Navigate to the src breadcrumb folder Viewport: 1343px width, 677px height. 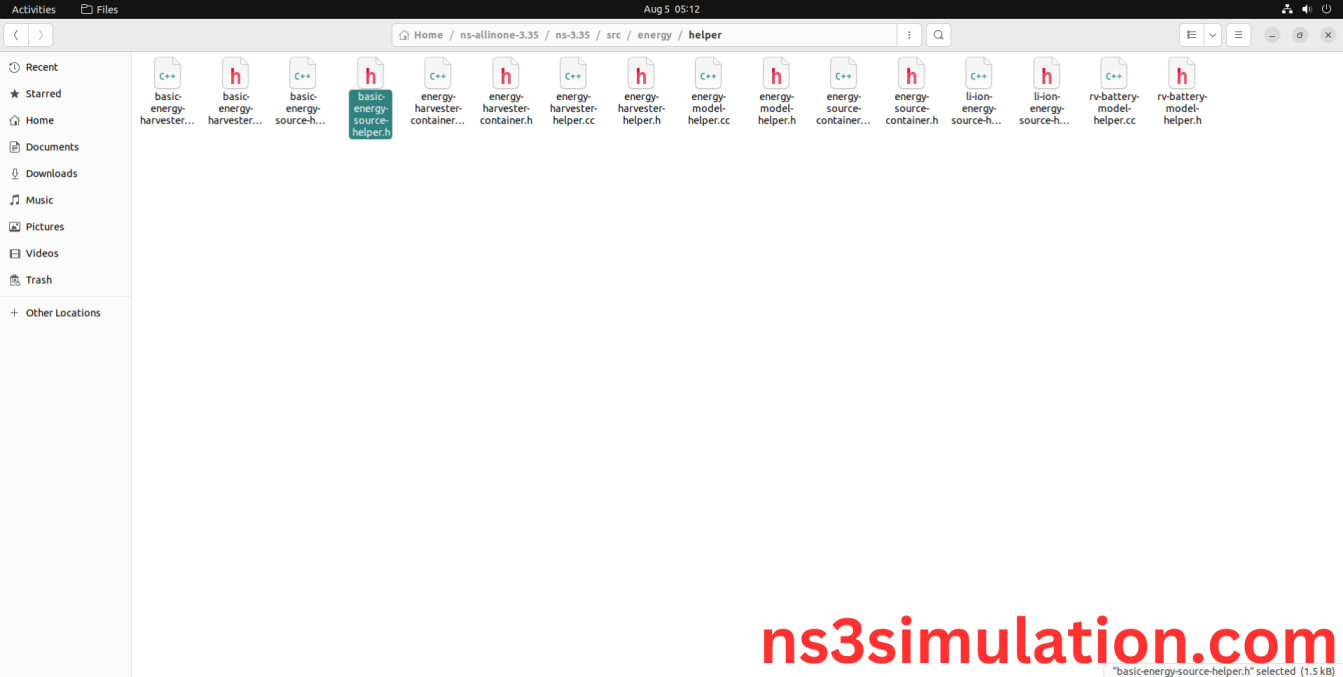613,35
